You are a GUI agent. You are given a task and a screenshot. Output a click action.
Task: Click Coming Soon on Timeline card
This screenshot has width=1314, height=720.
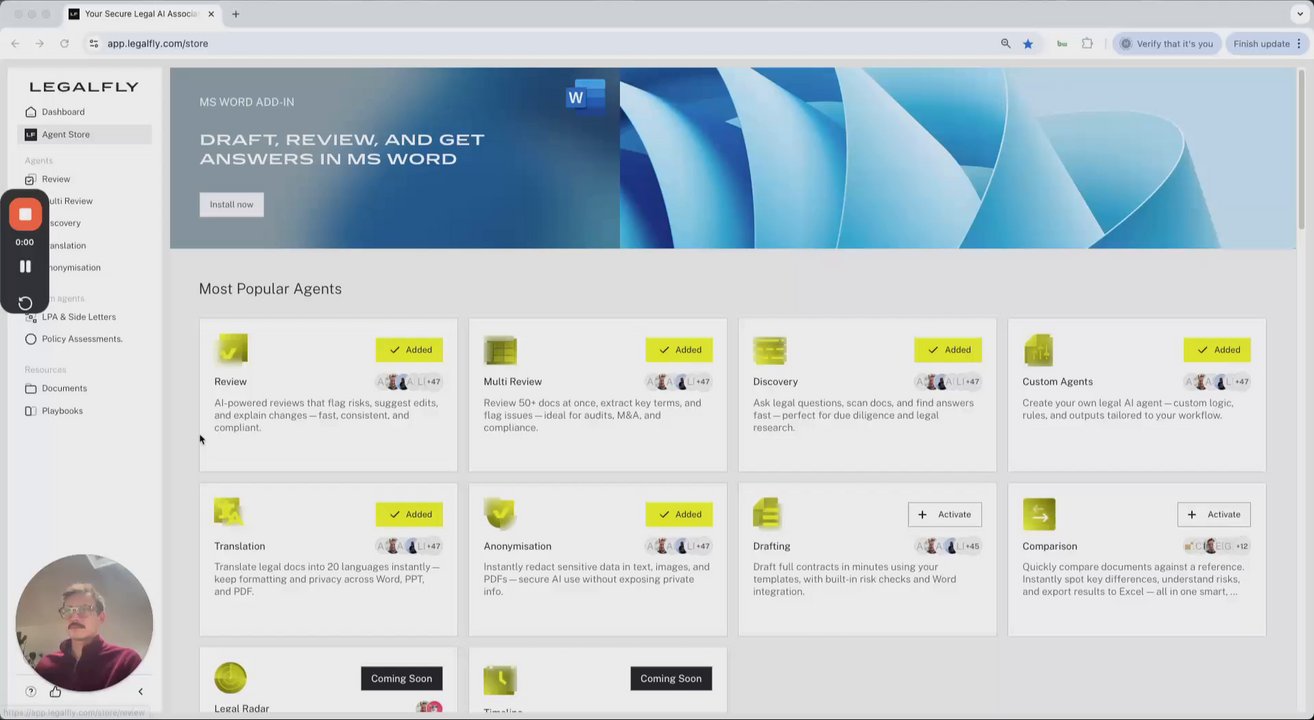(x=671, y=678)
